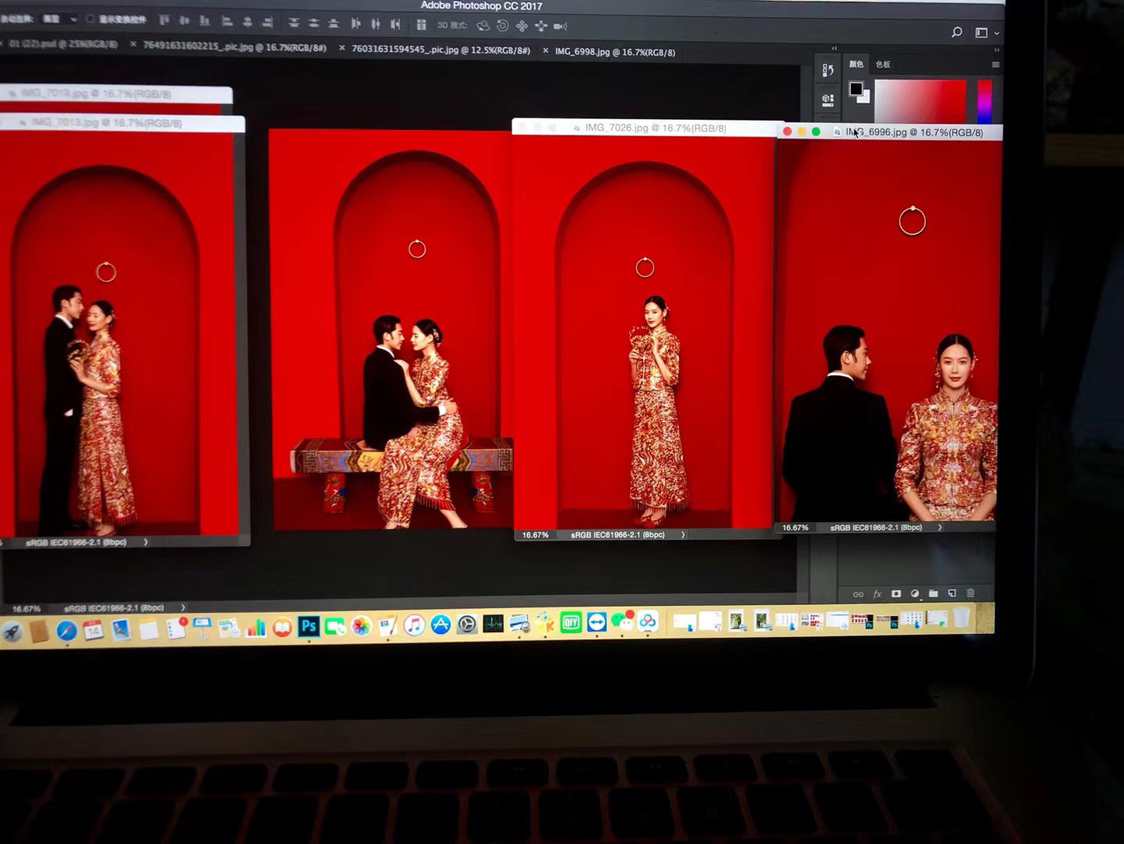
Task: Click the 3D pan mode icon
Action: pos(522,26)
